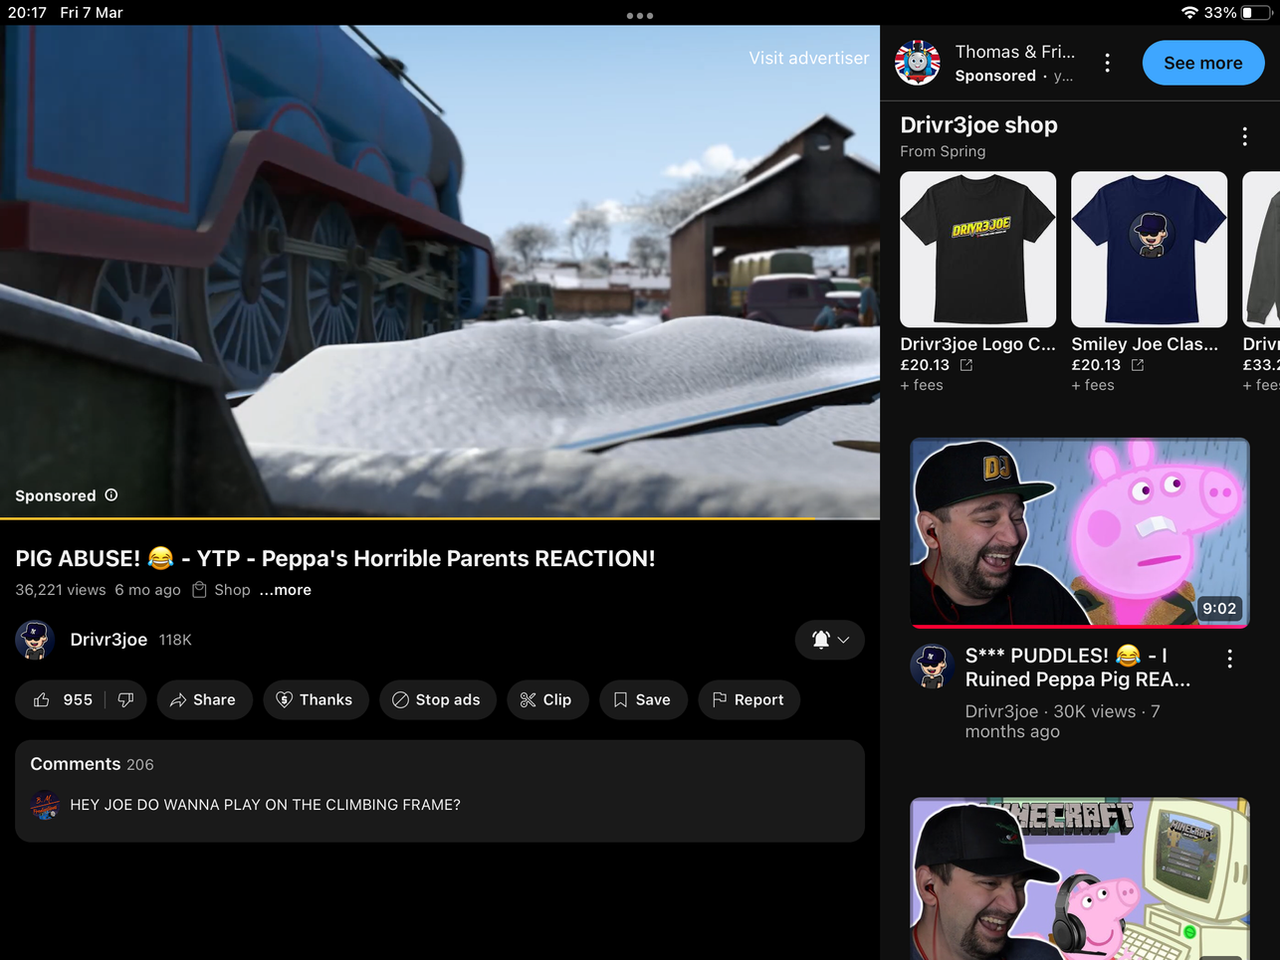Tap commenter avatar in Comments preview
1280x960 pixels.
coord(45,805)
